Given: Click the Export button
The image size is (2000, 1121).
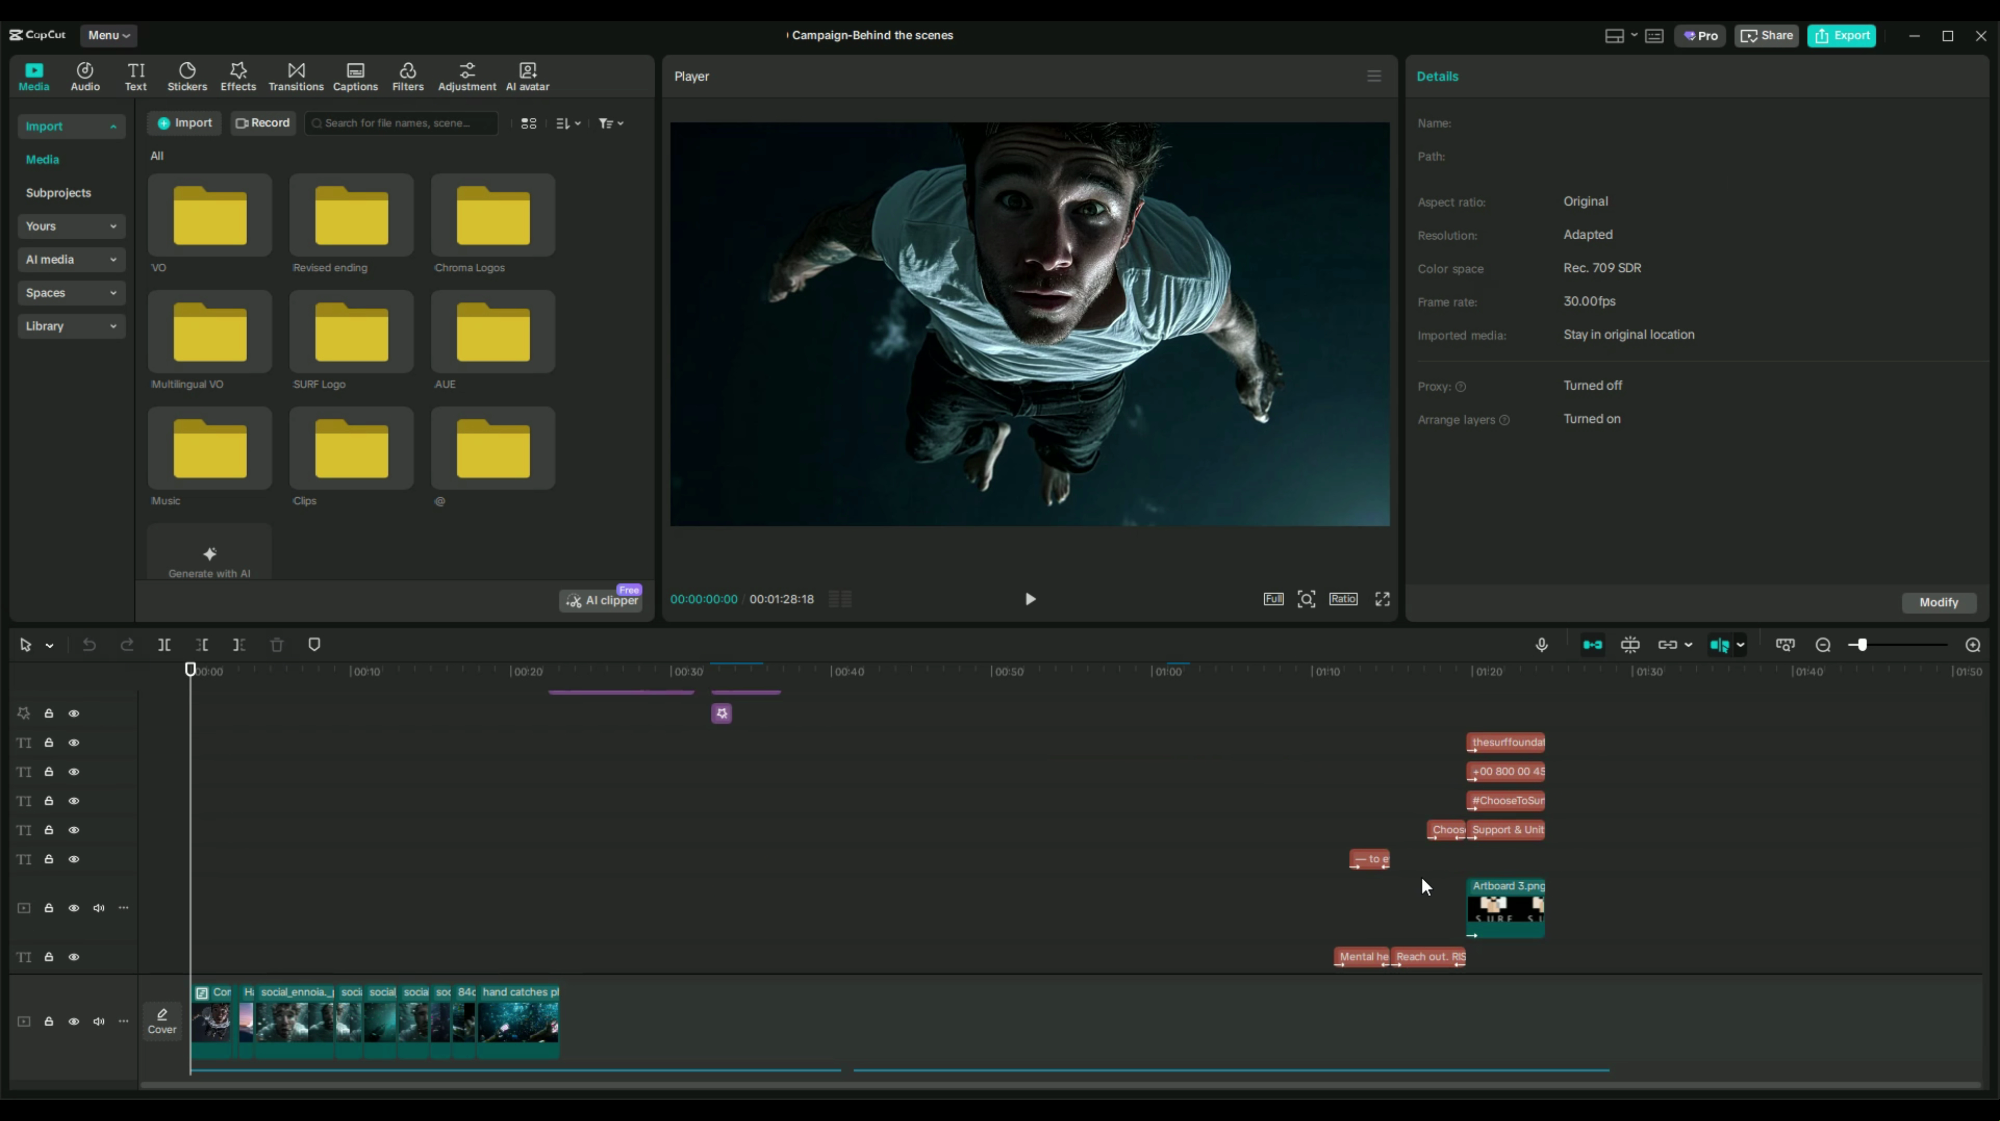Looking at the screenshot, I should 1843,35.
